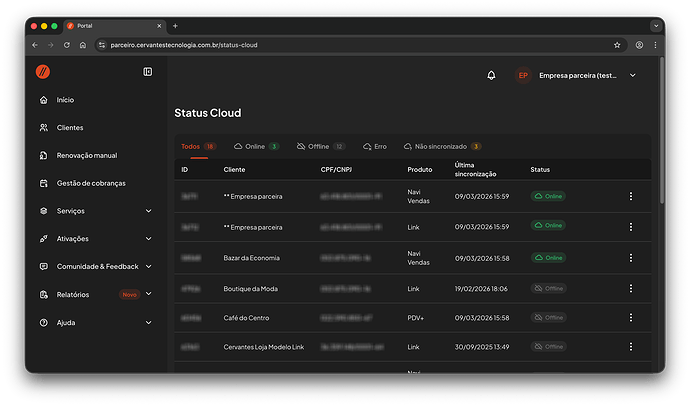Open the notifications bell
The image size is (690, 406).
click(491, 76)
